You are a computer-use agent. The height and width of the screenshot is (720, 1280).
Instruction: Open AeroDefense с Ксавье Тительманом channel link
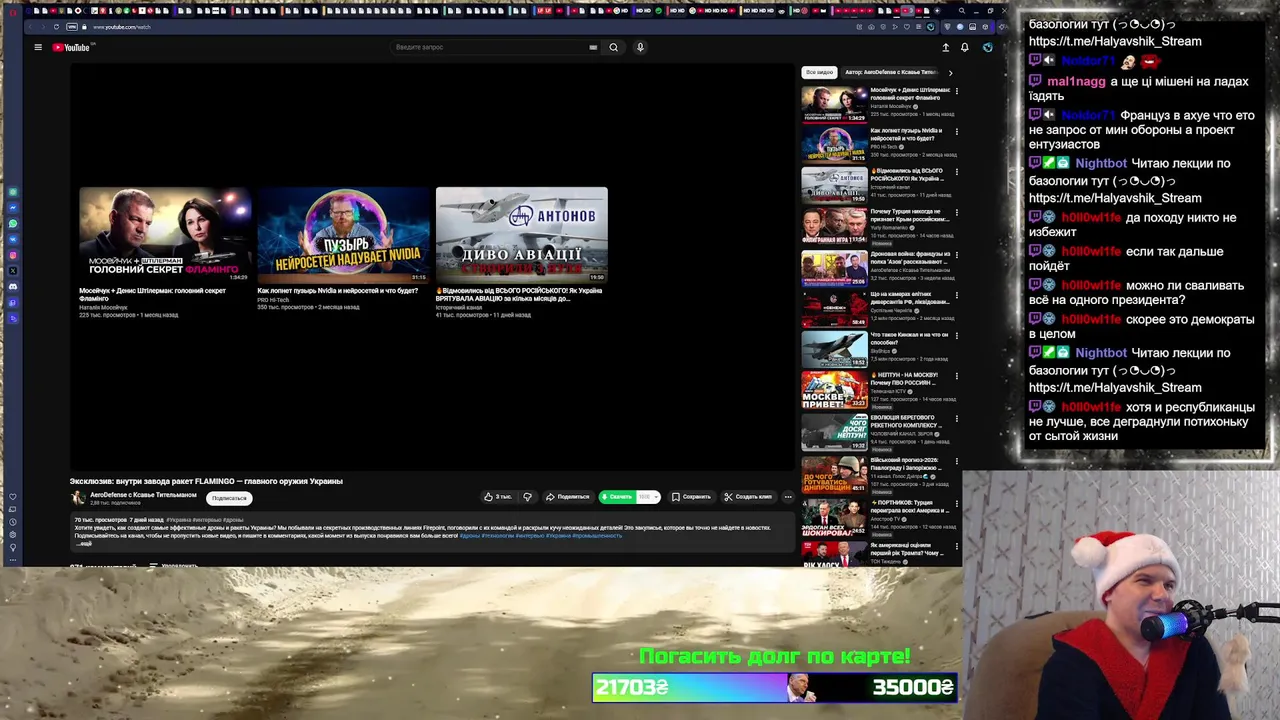tap(143, 494)
